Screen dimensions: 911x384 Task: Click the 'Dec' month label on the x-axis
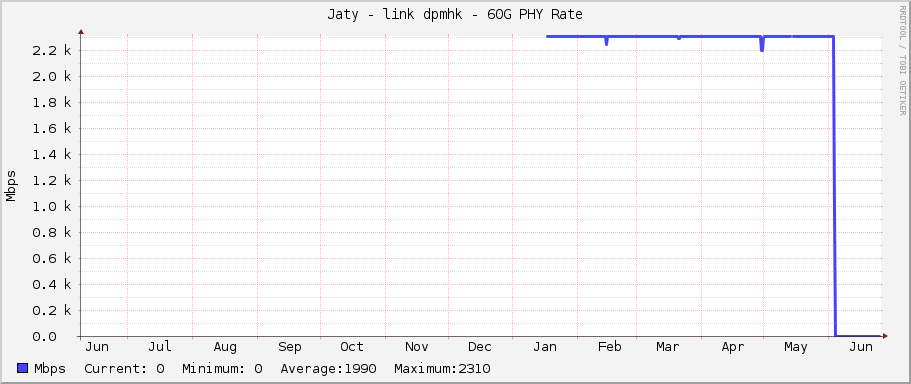click(480, 347)
